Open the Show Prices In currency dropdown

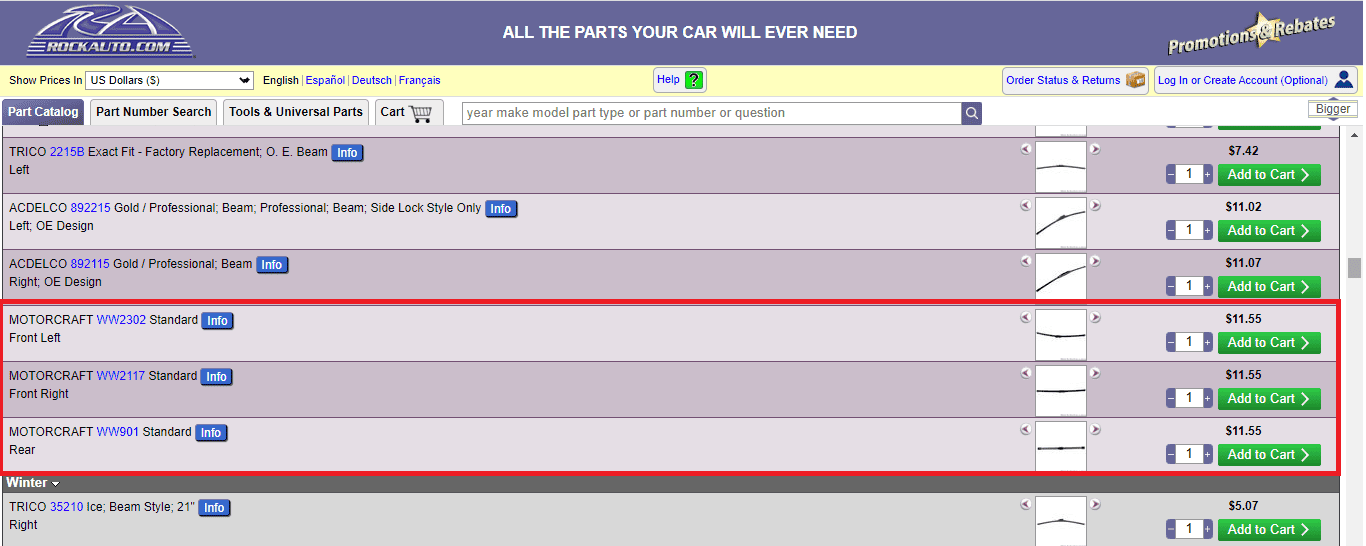[x=169, y=80]
